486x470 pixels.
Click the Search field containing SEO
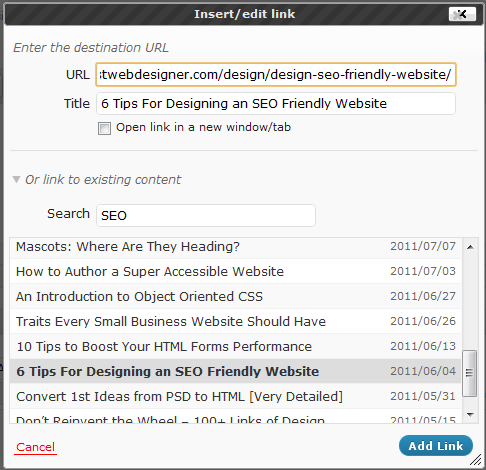(206, 215)
